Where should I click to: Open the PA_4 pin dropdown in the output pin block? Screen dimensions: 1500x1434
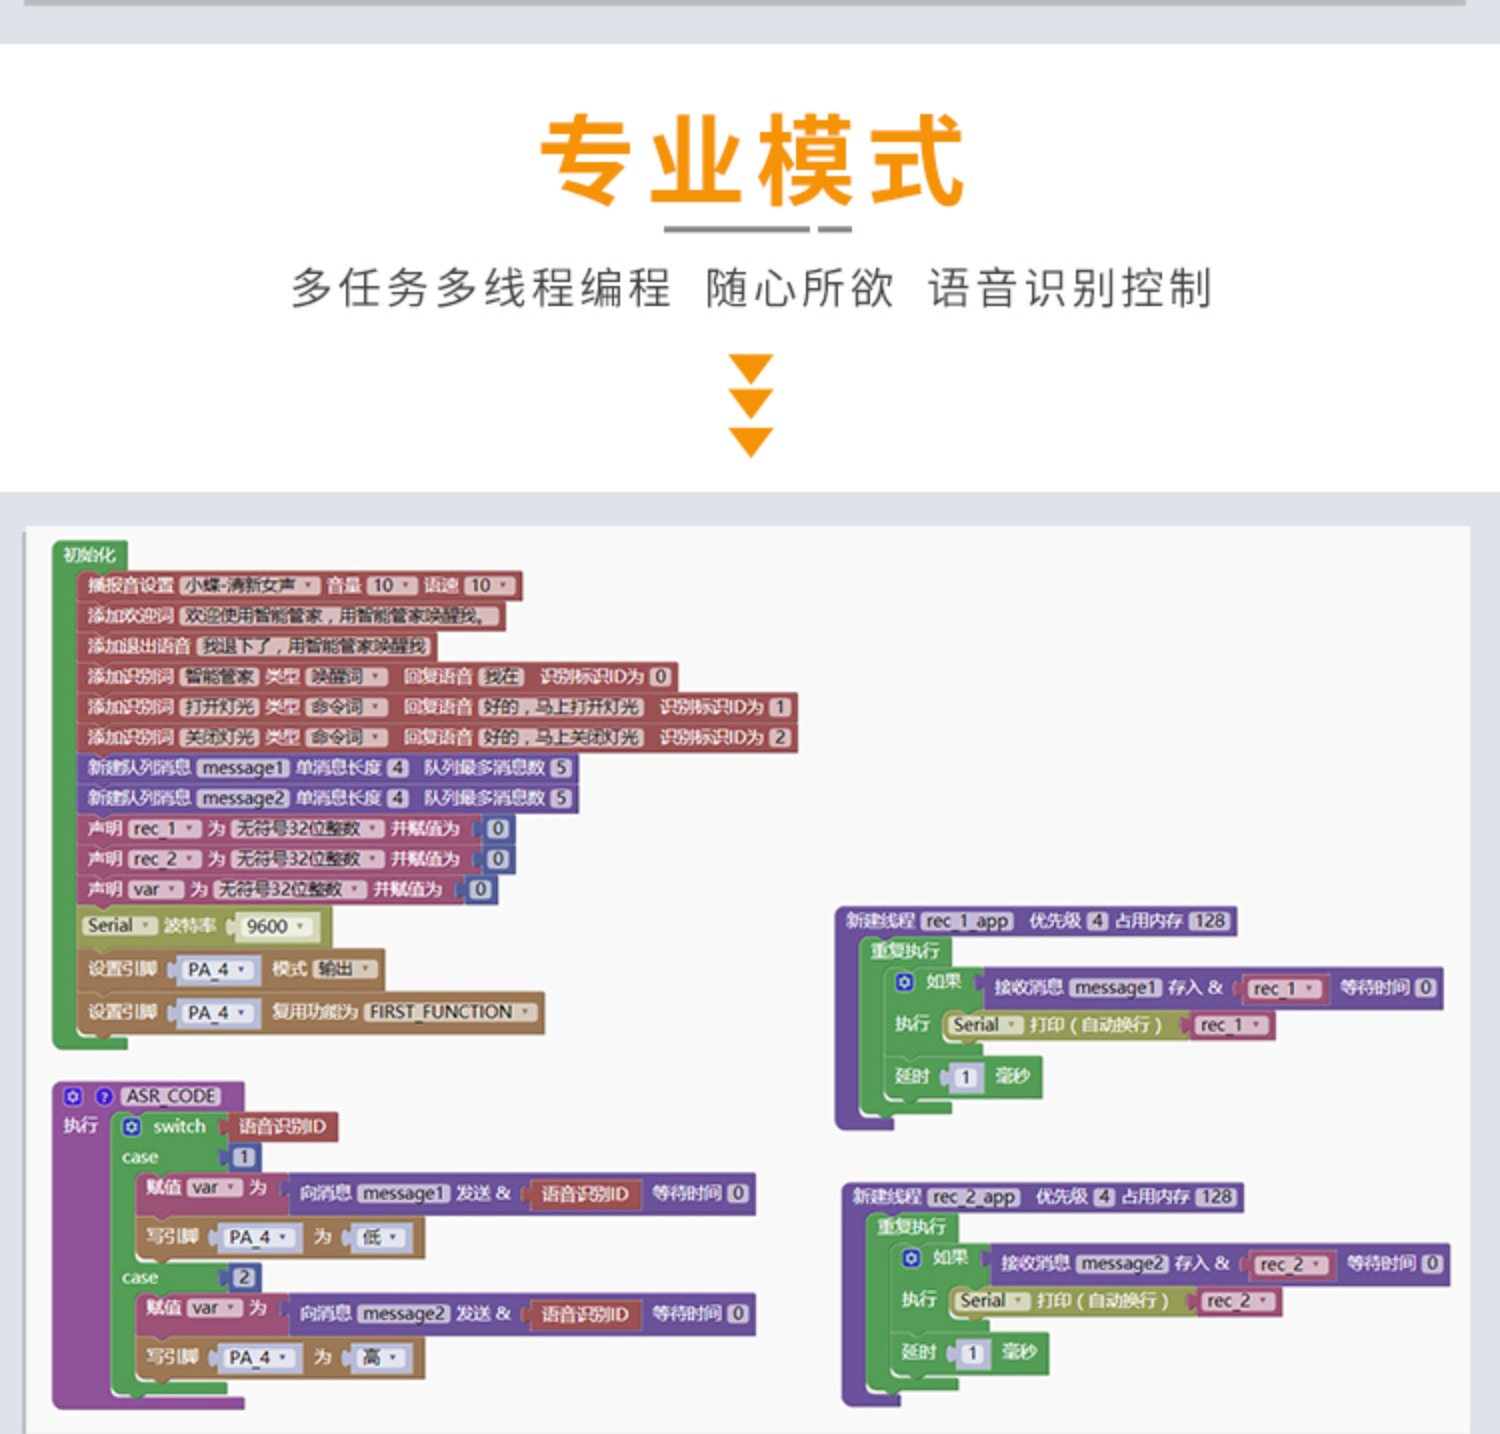tap(243, 968)
